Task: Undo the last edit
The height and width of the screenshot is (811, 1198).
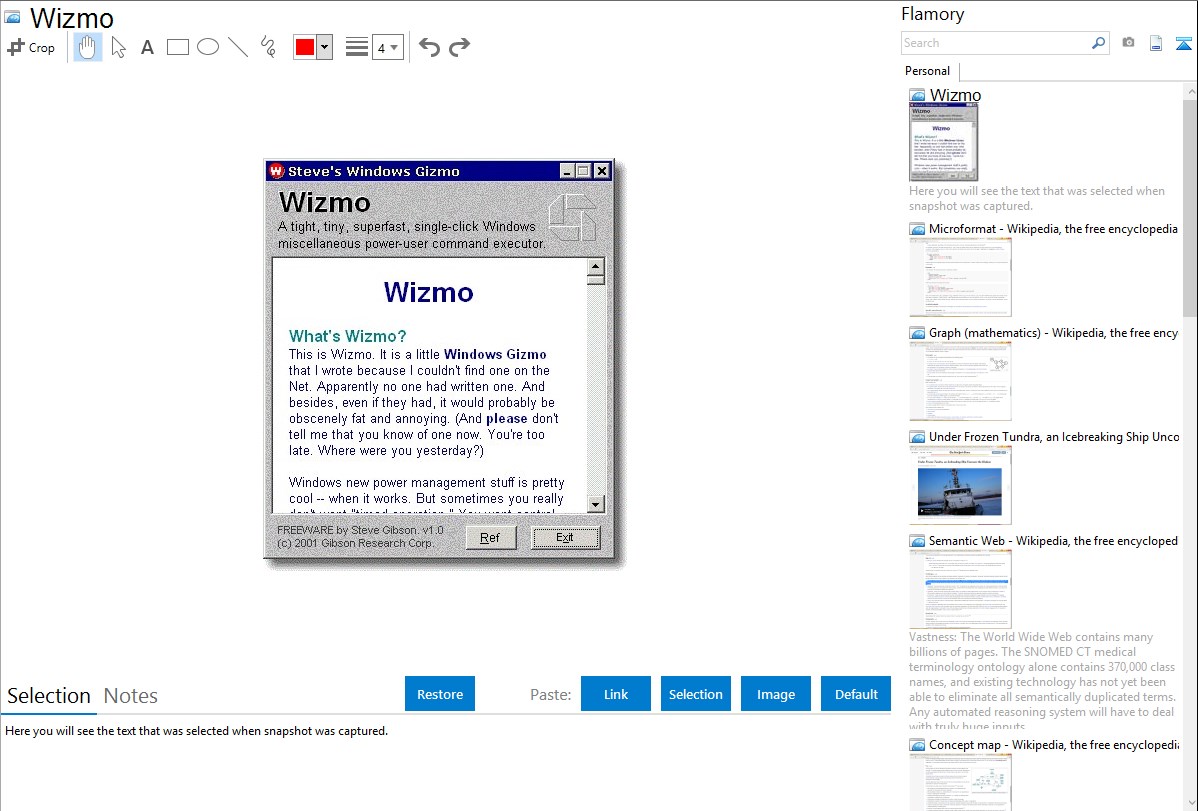Action: [x=429, y=47]
